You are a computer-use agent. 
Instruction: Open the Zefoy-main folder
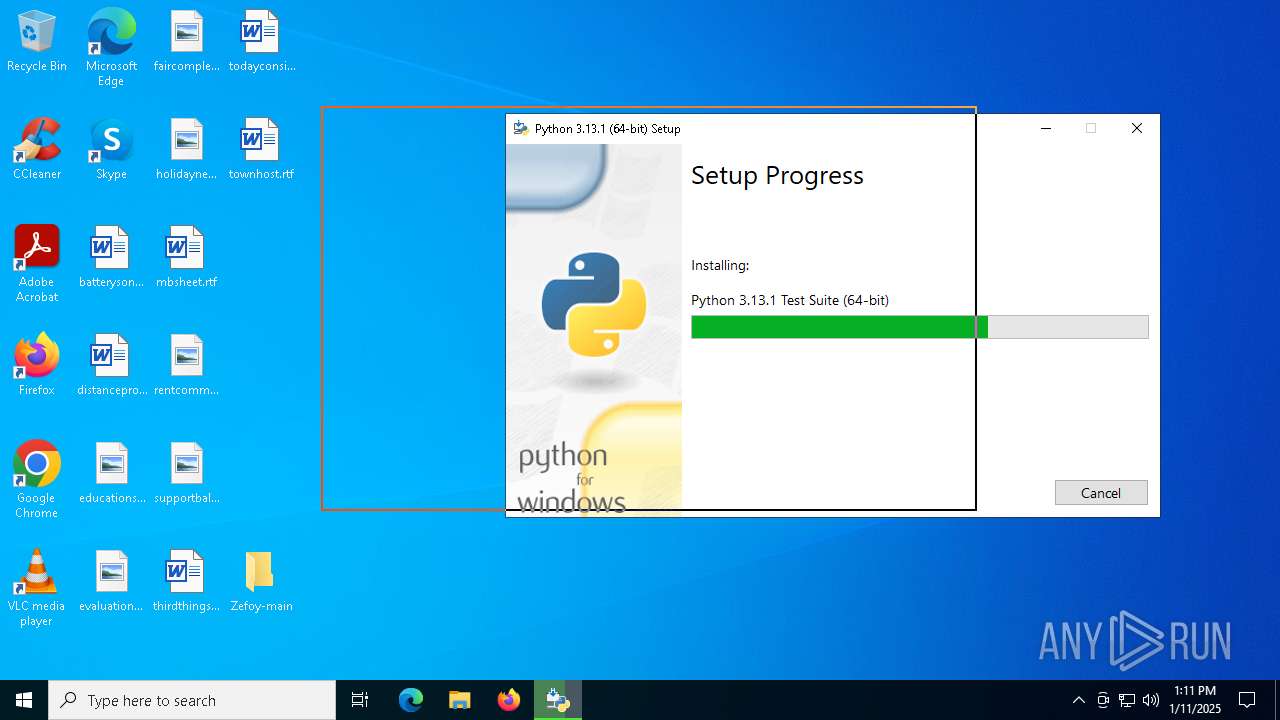pyautogui.click(x=261, y=582)
